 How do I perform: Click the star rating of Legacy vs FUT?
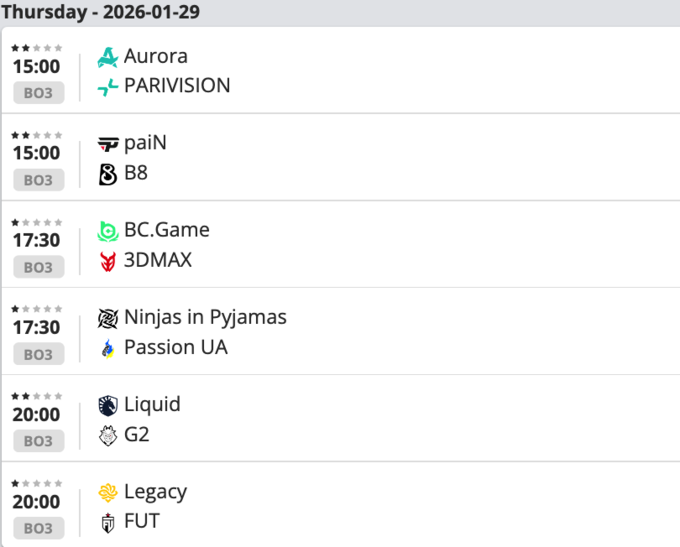pyautogui.click(x=36, y=482)
